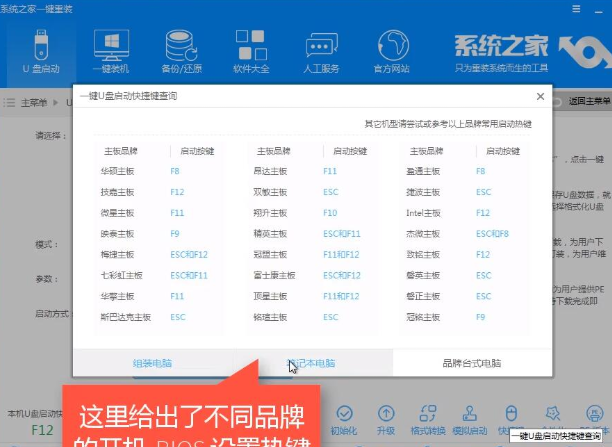Screen dimensions: 612x447
Task: Click 返回主菜单 to go back
Action: point(586,101)
